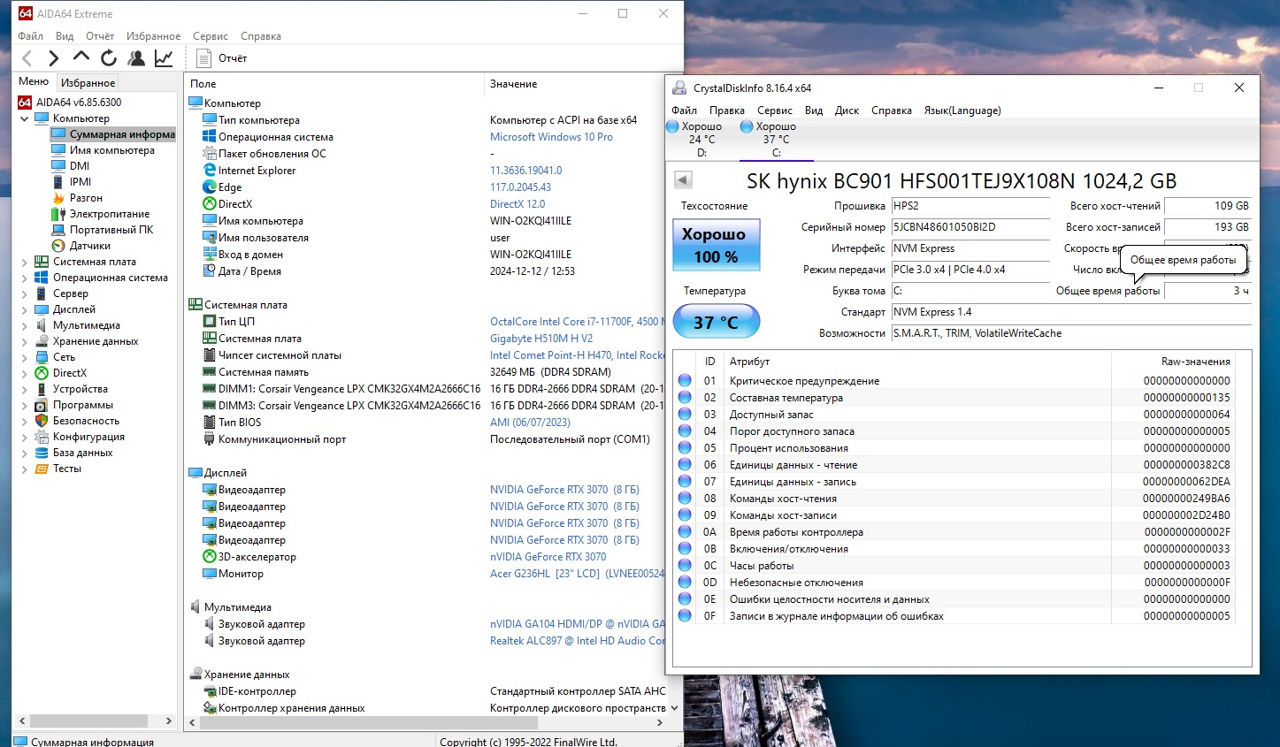Open the AIDA64 graph chart toolbar icon

tap(163, 58)
